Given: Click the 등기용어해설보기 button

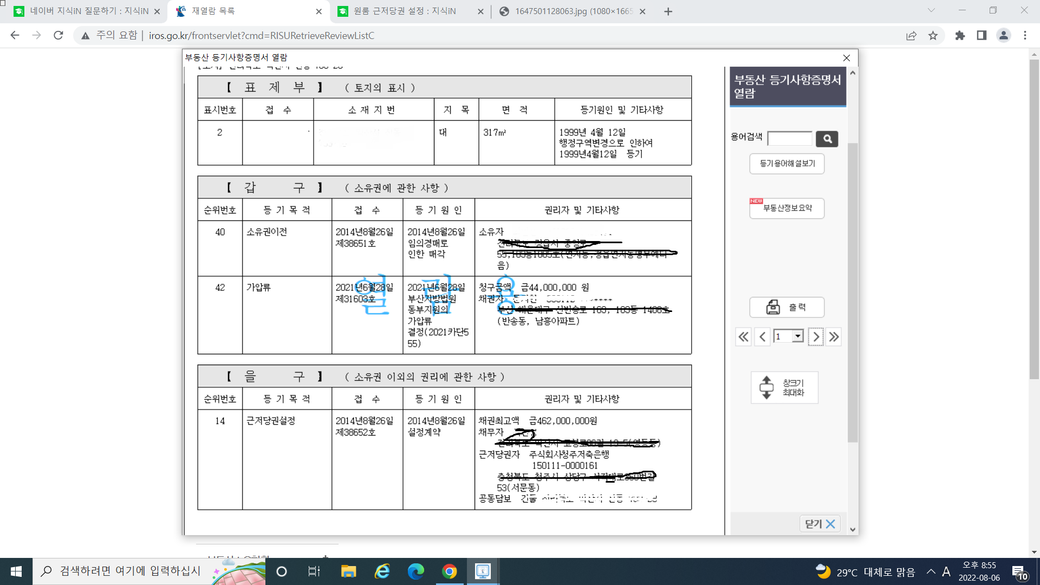Looking at the screenshot, I should (x=787, y=163).
